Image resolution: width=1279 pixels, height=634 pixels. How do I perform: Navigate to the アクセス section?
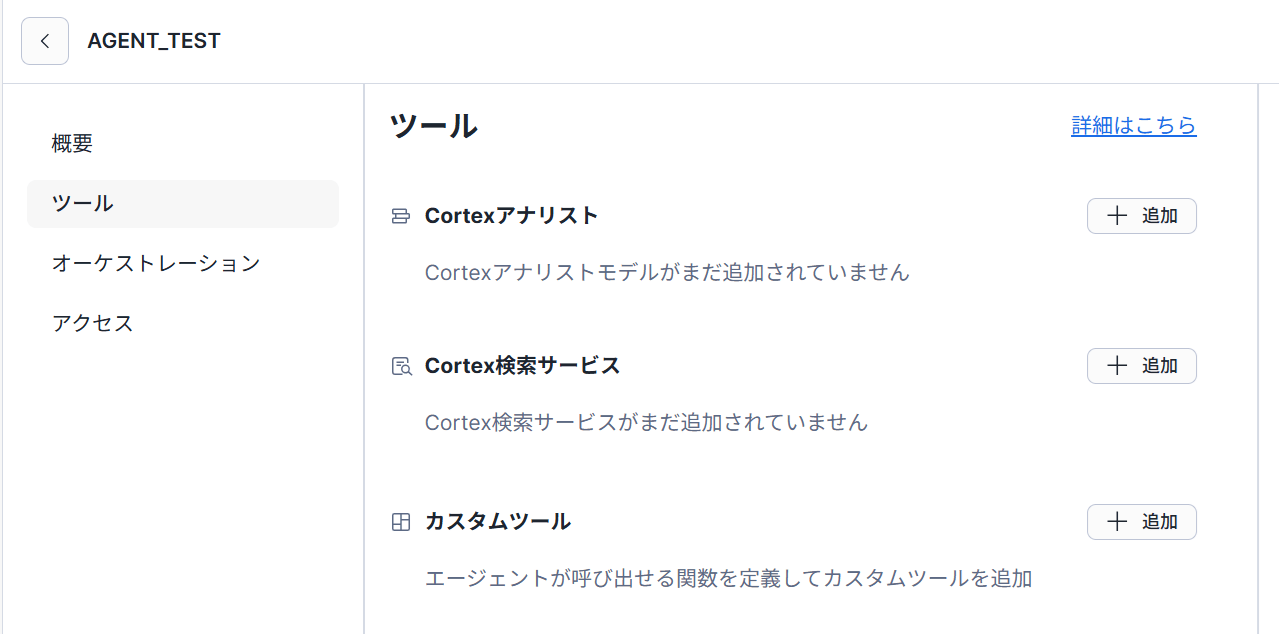click(x=93, y=324)
